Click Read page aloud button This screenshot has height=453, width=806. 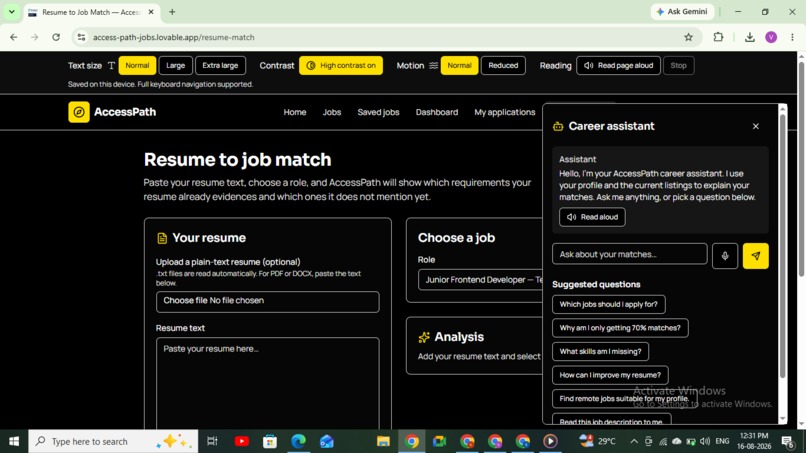coord(618,65)
